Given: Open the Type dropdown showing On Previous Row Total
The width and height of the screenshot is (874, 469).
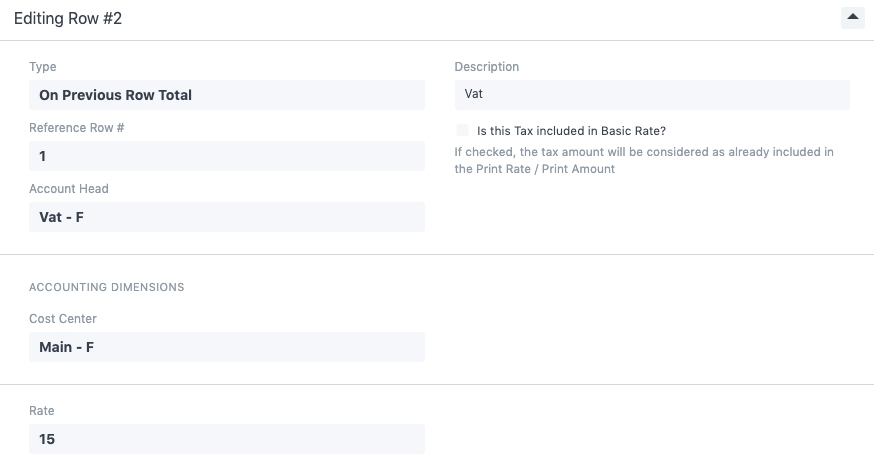Looking at the screenshot, I should 226,95.
